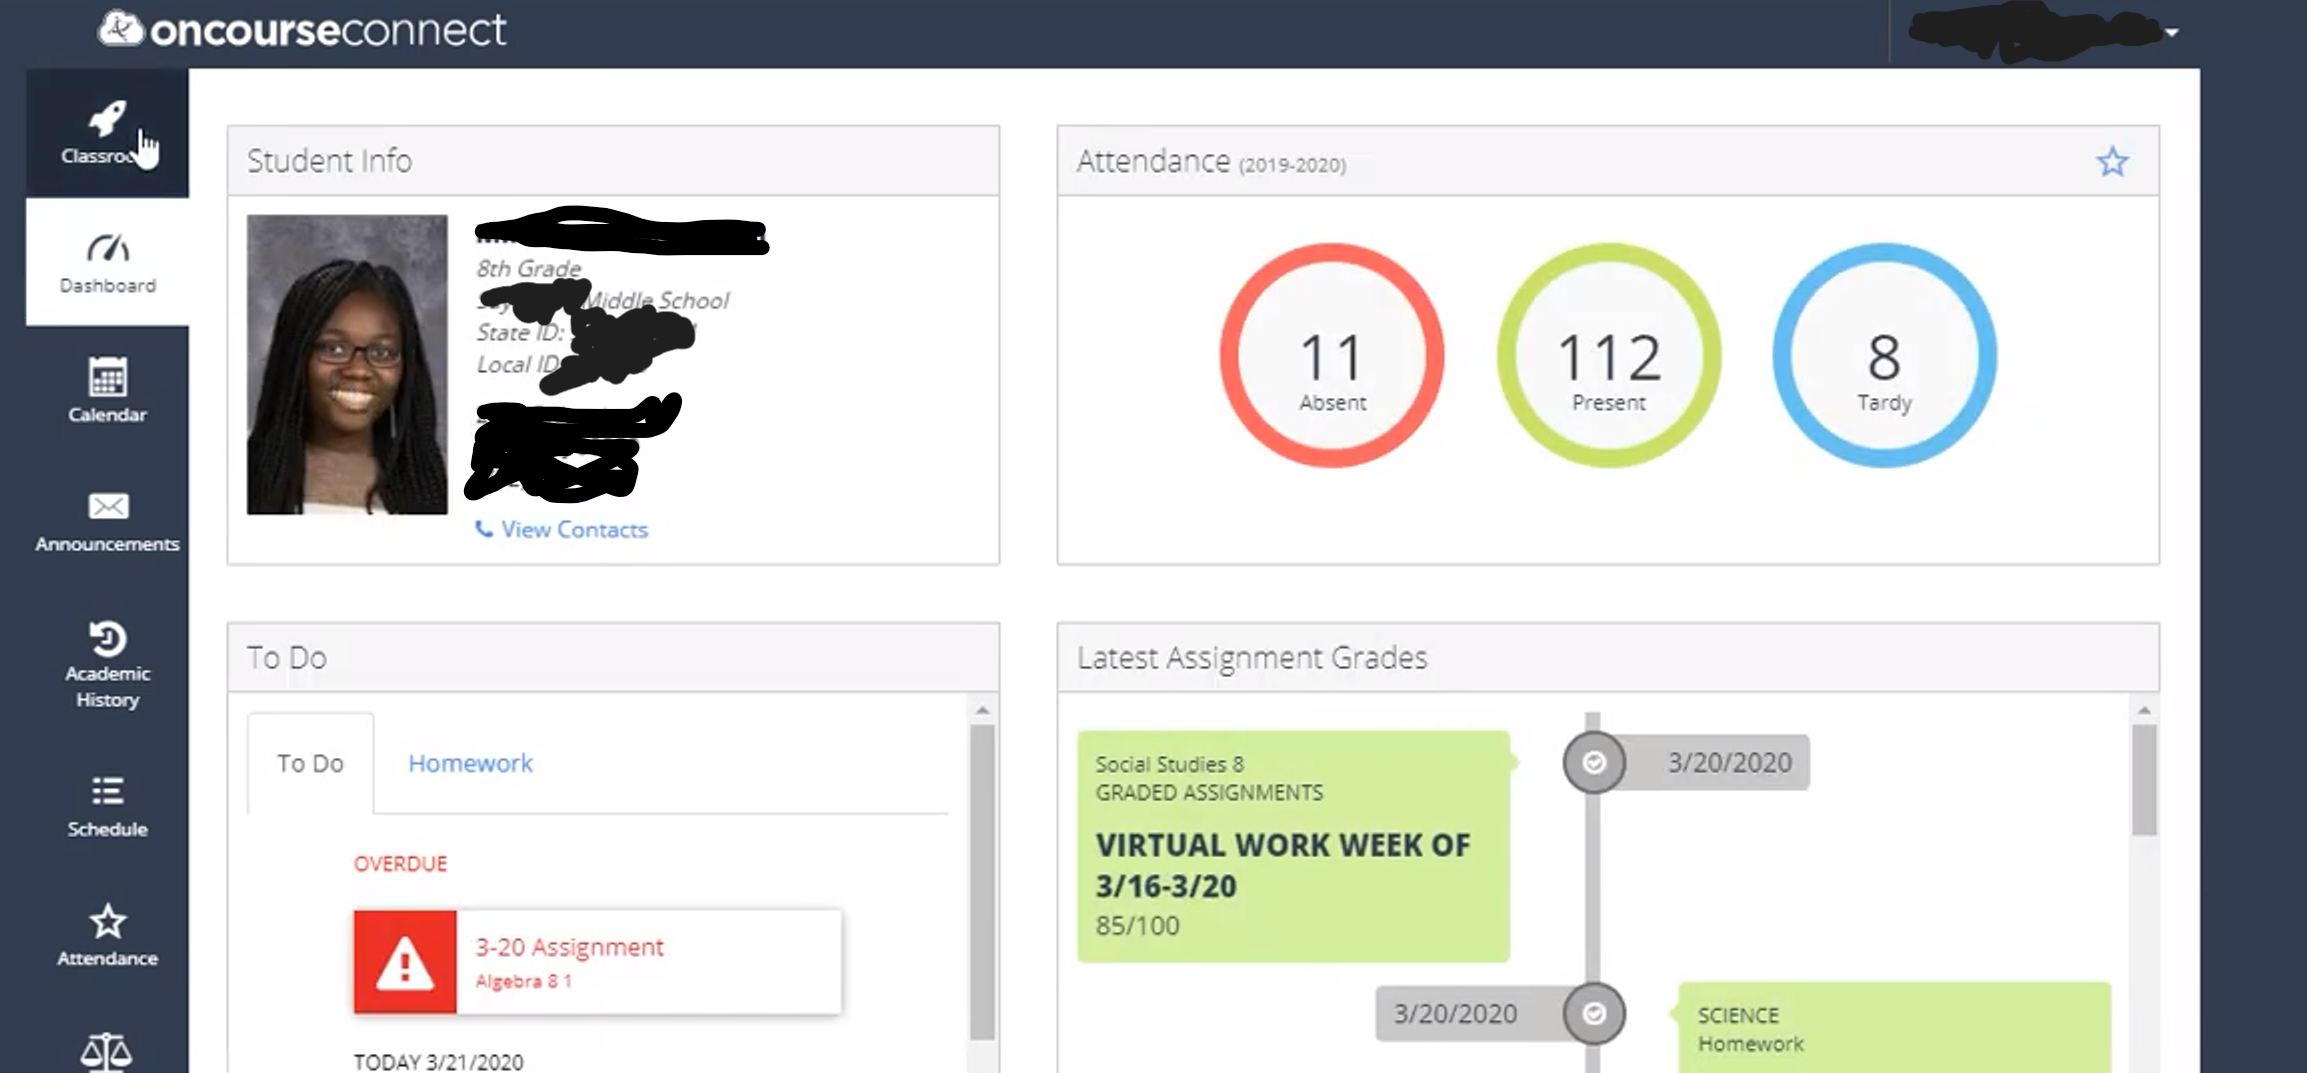Select the Dashboard gauge icon
Screen dimensions: 2307x1073
pyautogui.click(x=107, y=248)
